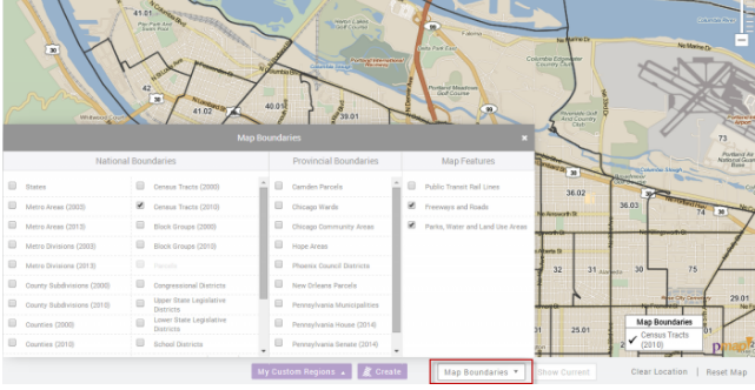Click the Census Tracts (2010) legend checkmark
Viewport: 755px width, 390px height.
click(x=633, y=339)
